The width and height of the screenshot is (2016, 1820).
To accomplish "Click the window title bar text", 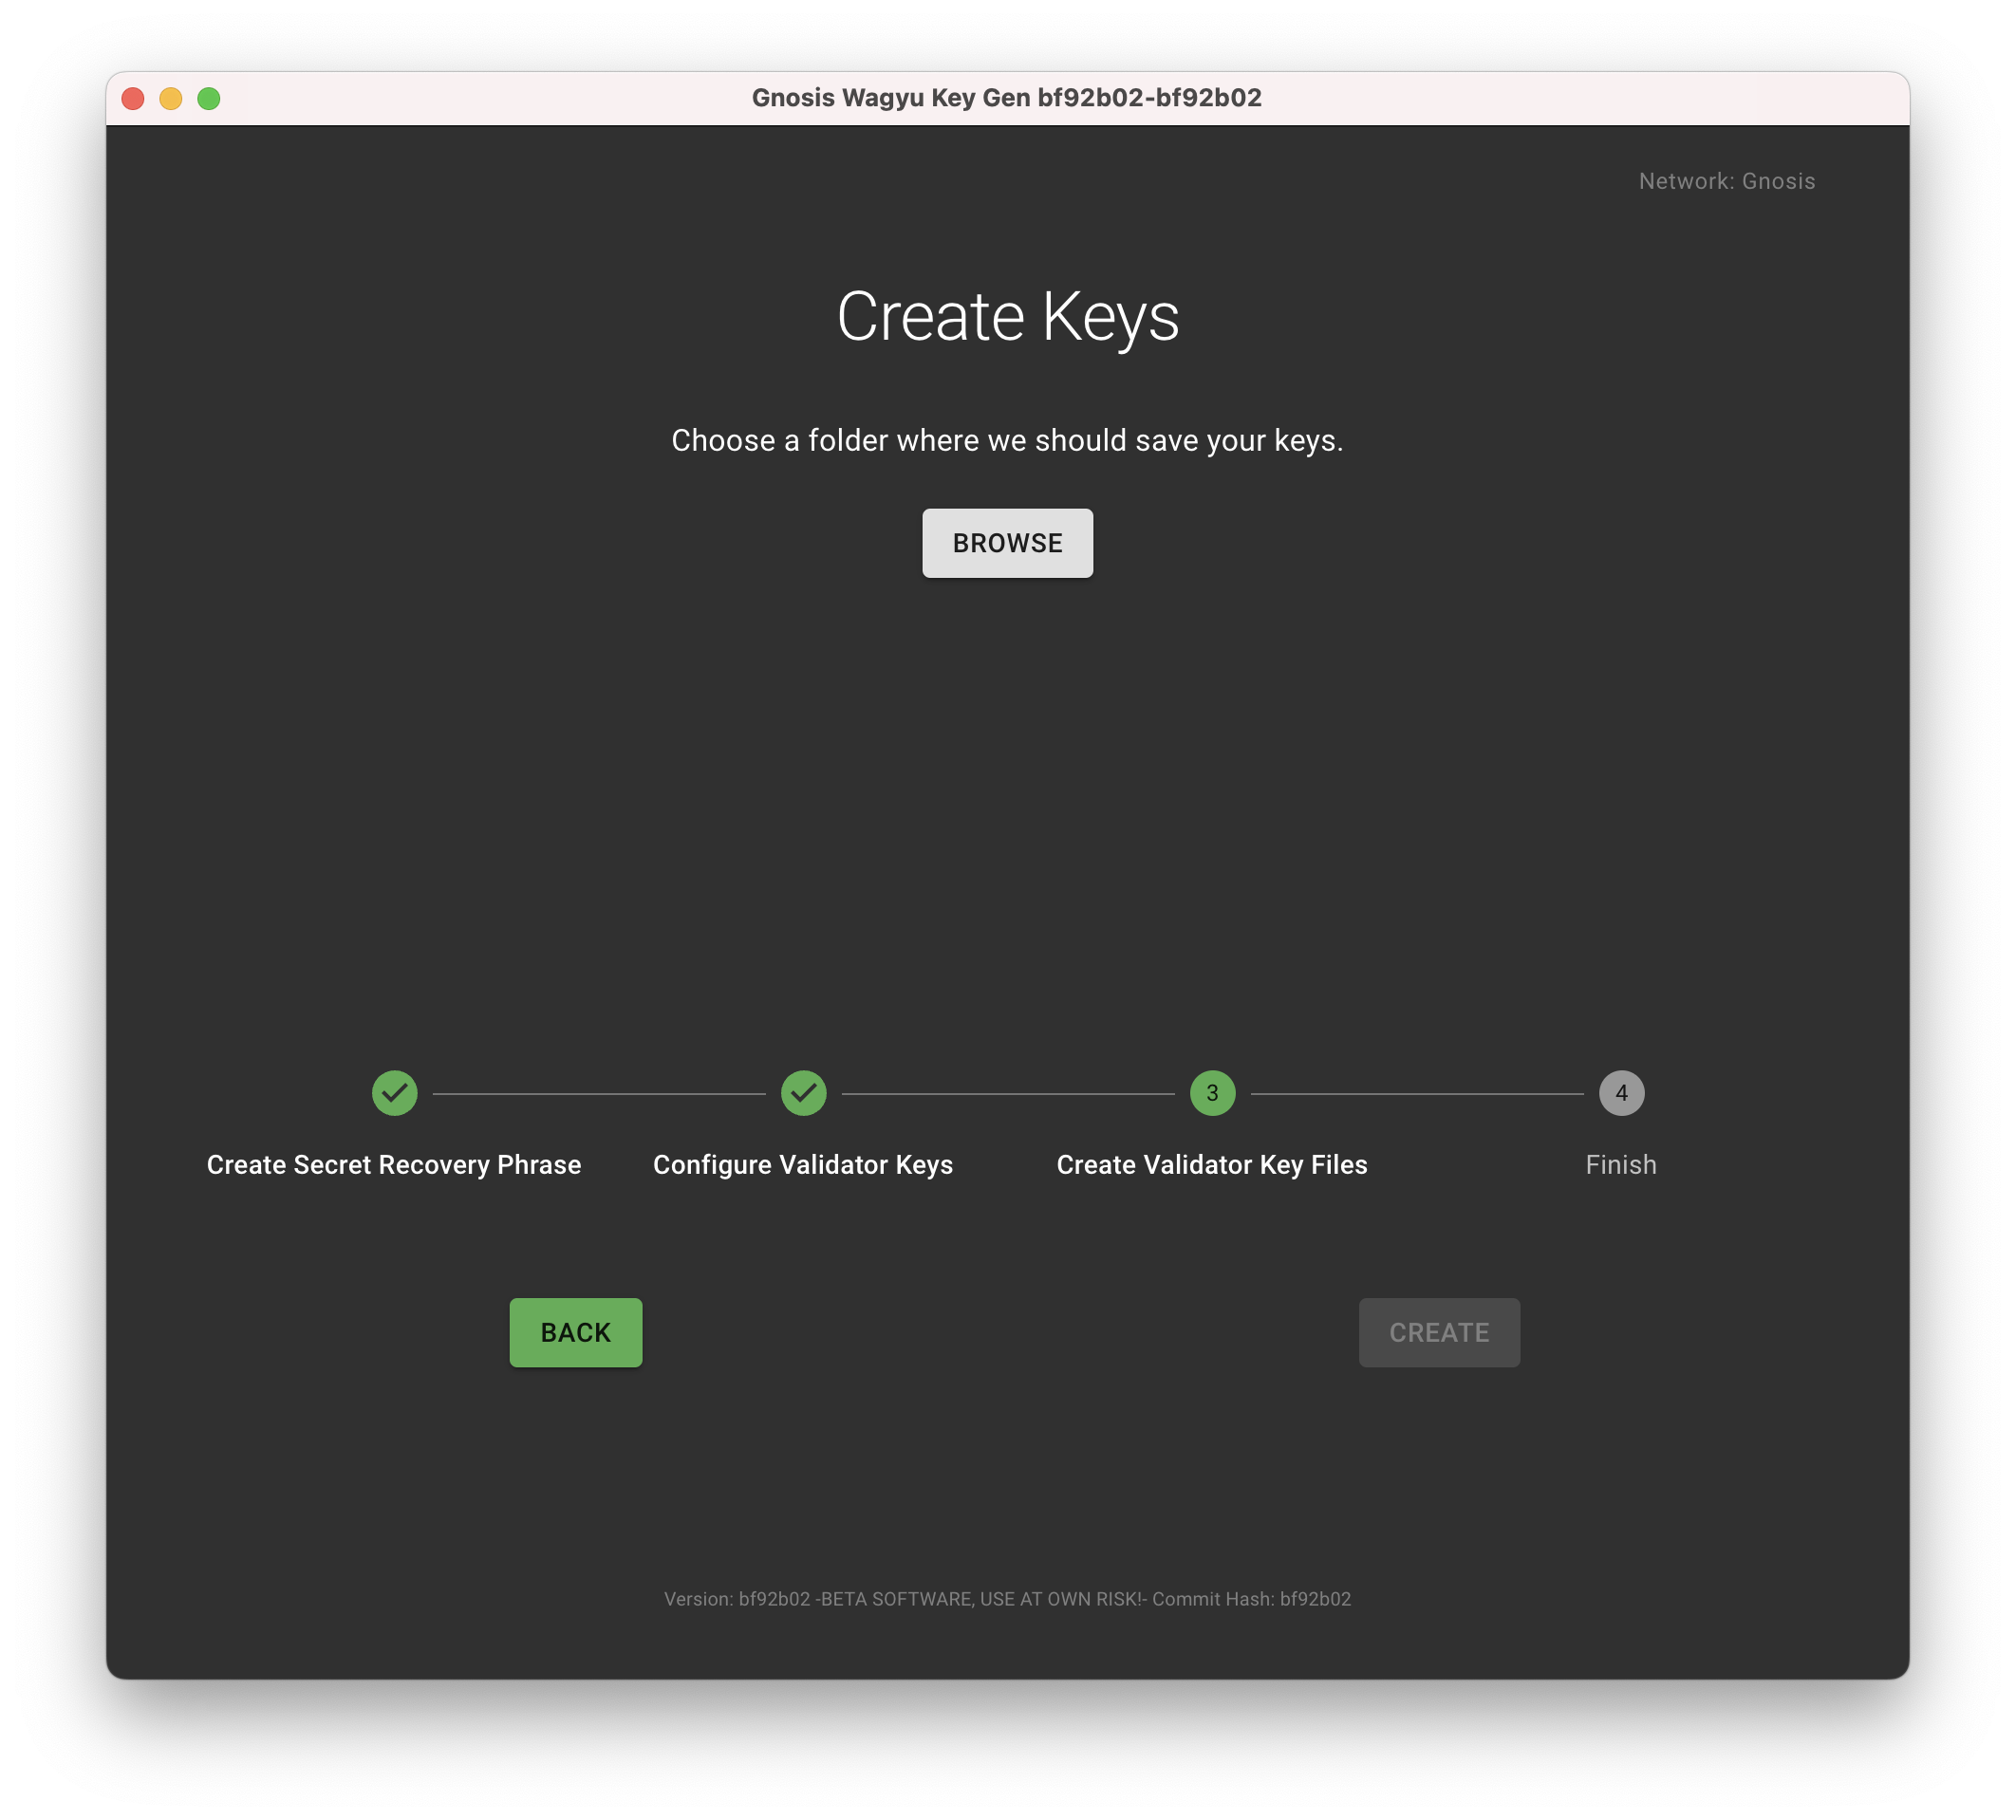I will click(1006, 98).
